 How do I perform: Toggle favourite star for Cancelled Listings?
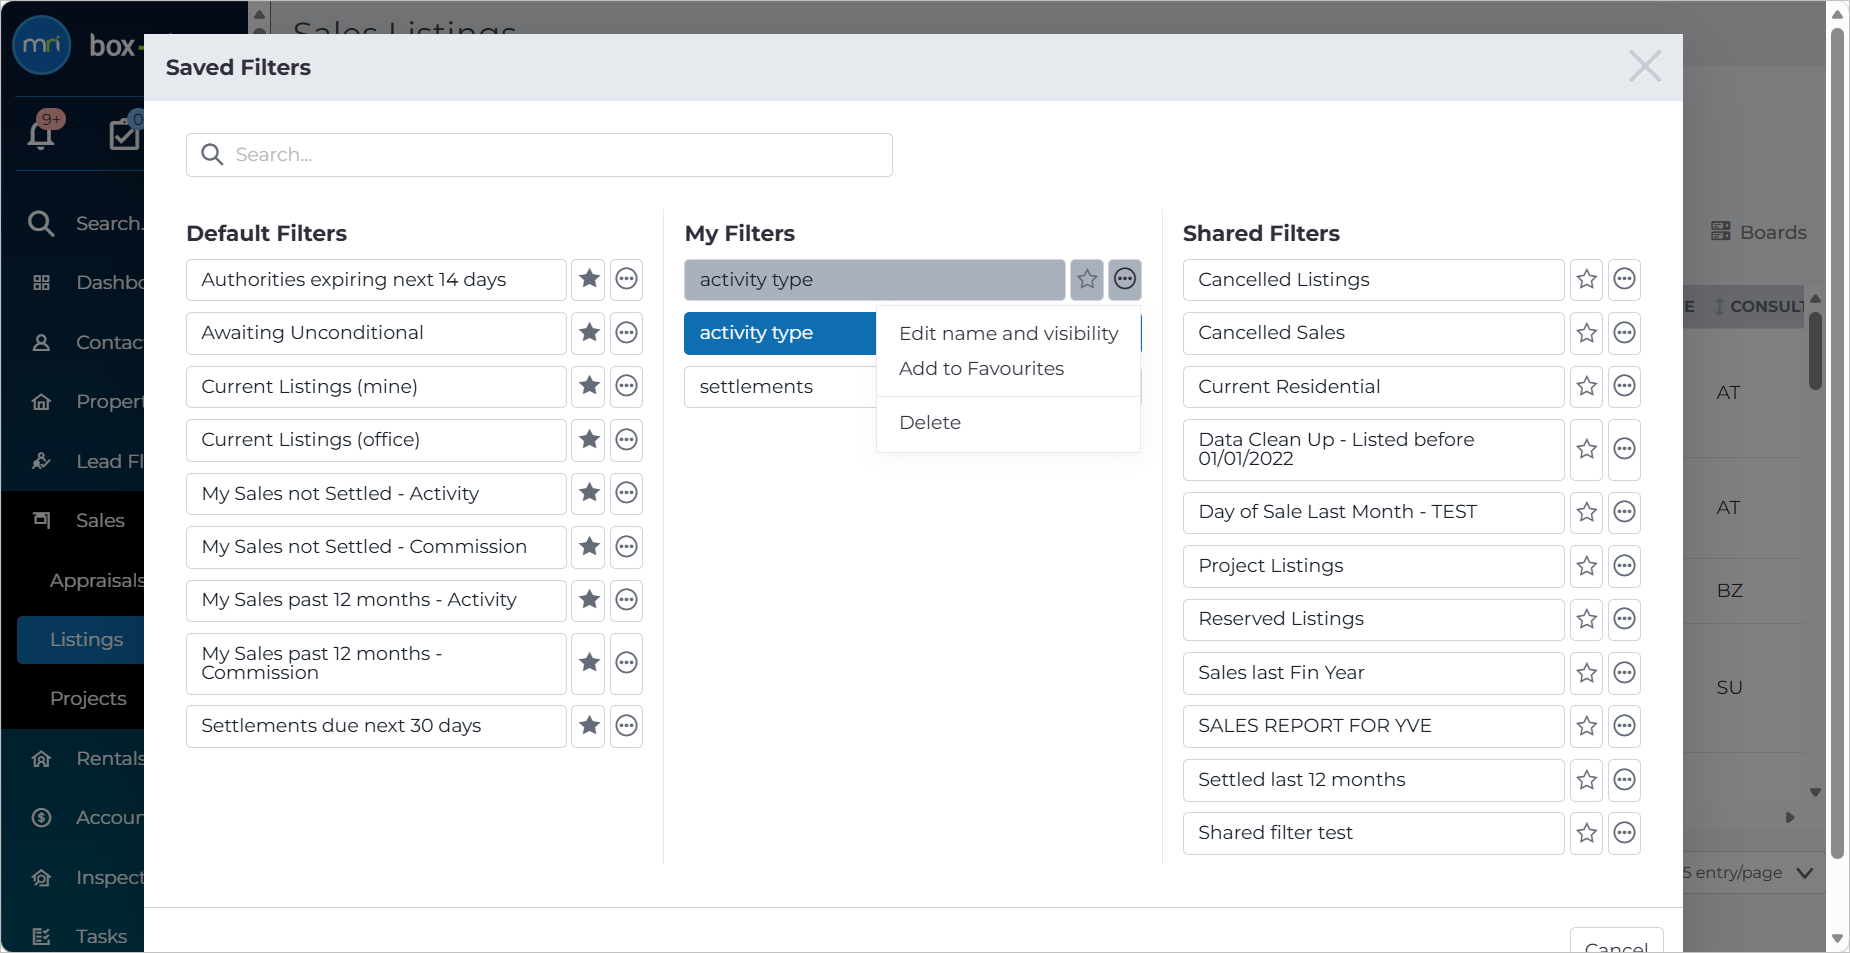pyautogui.click(x=1586, y=280)
